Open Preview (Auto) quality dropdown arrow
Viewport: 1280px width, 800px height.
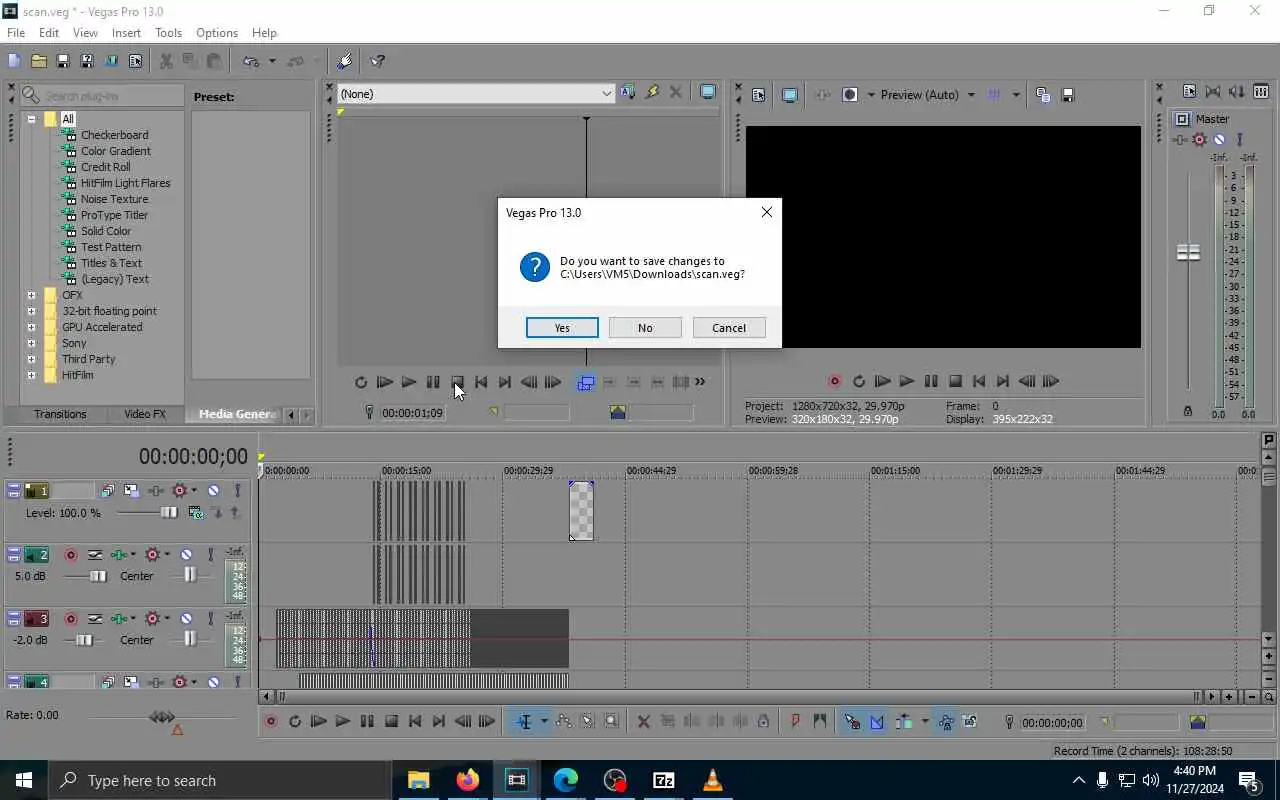tap(970, 95)
